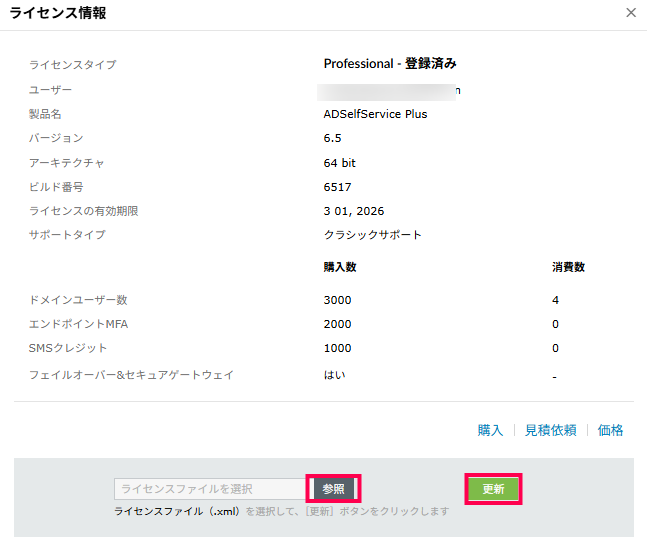Screen dimensions: 647x549
Task: Click the ライセンスファイルを選択 input field
Action: 210,489
